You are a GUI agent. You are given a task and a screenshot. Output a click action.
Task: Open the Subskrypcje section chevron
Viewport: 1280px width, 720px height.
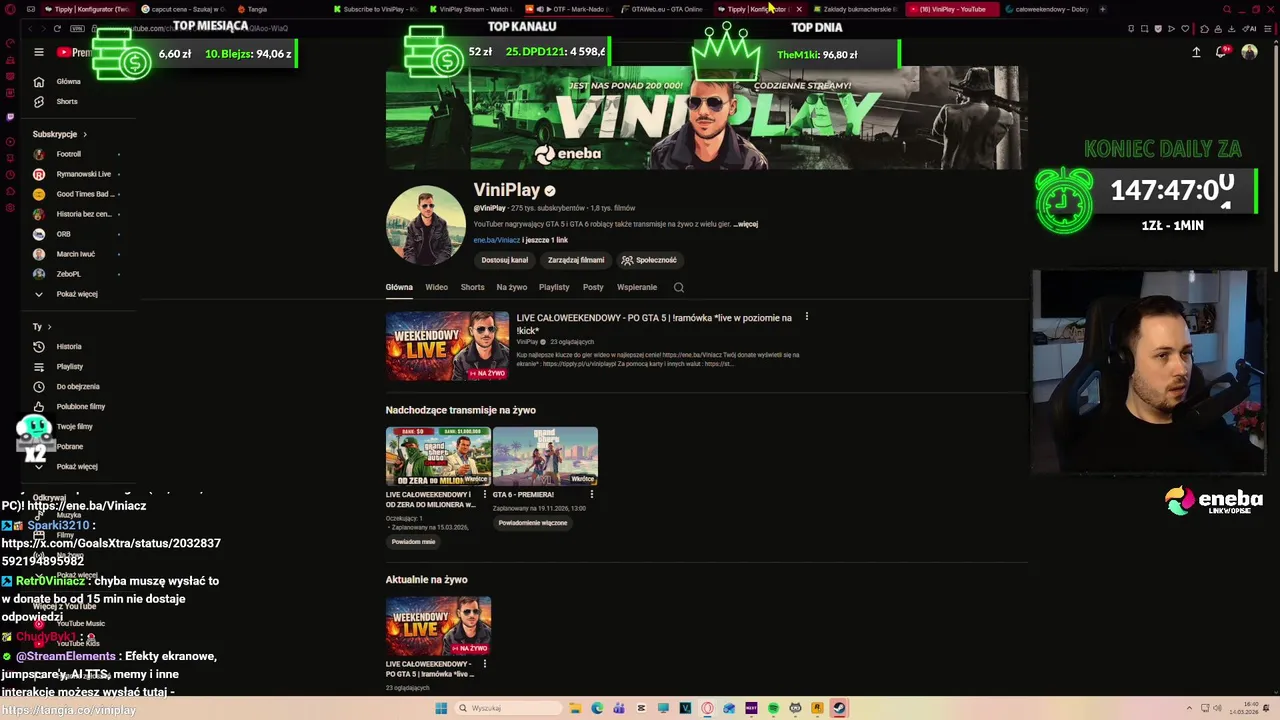[85, 134]
